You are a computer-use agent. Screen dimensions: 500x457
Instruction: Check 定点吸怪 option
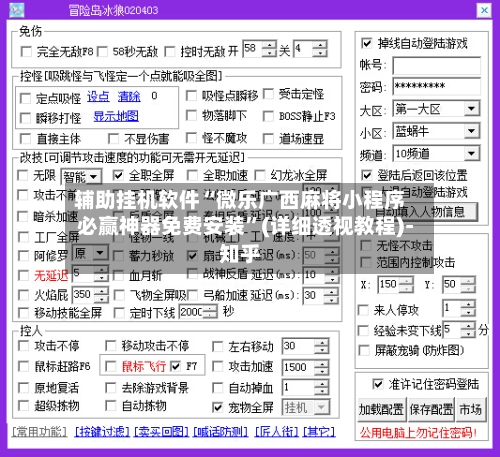click(25, 98)
